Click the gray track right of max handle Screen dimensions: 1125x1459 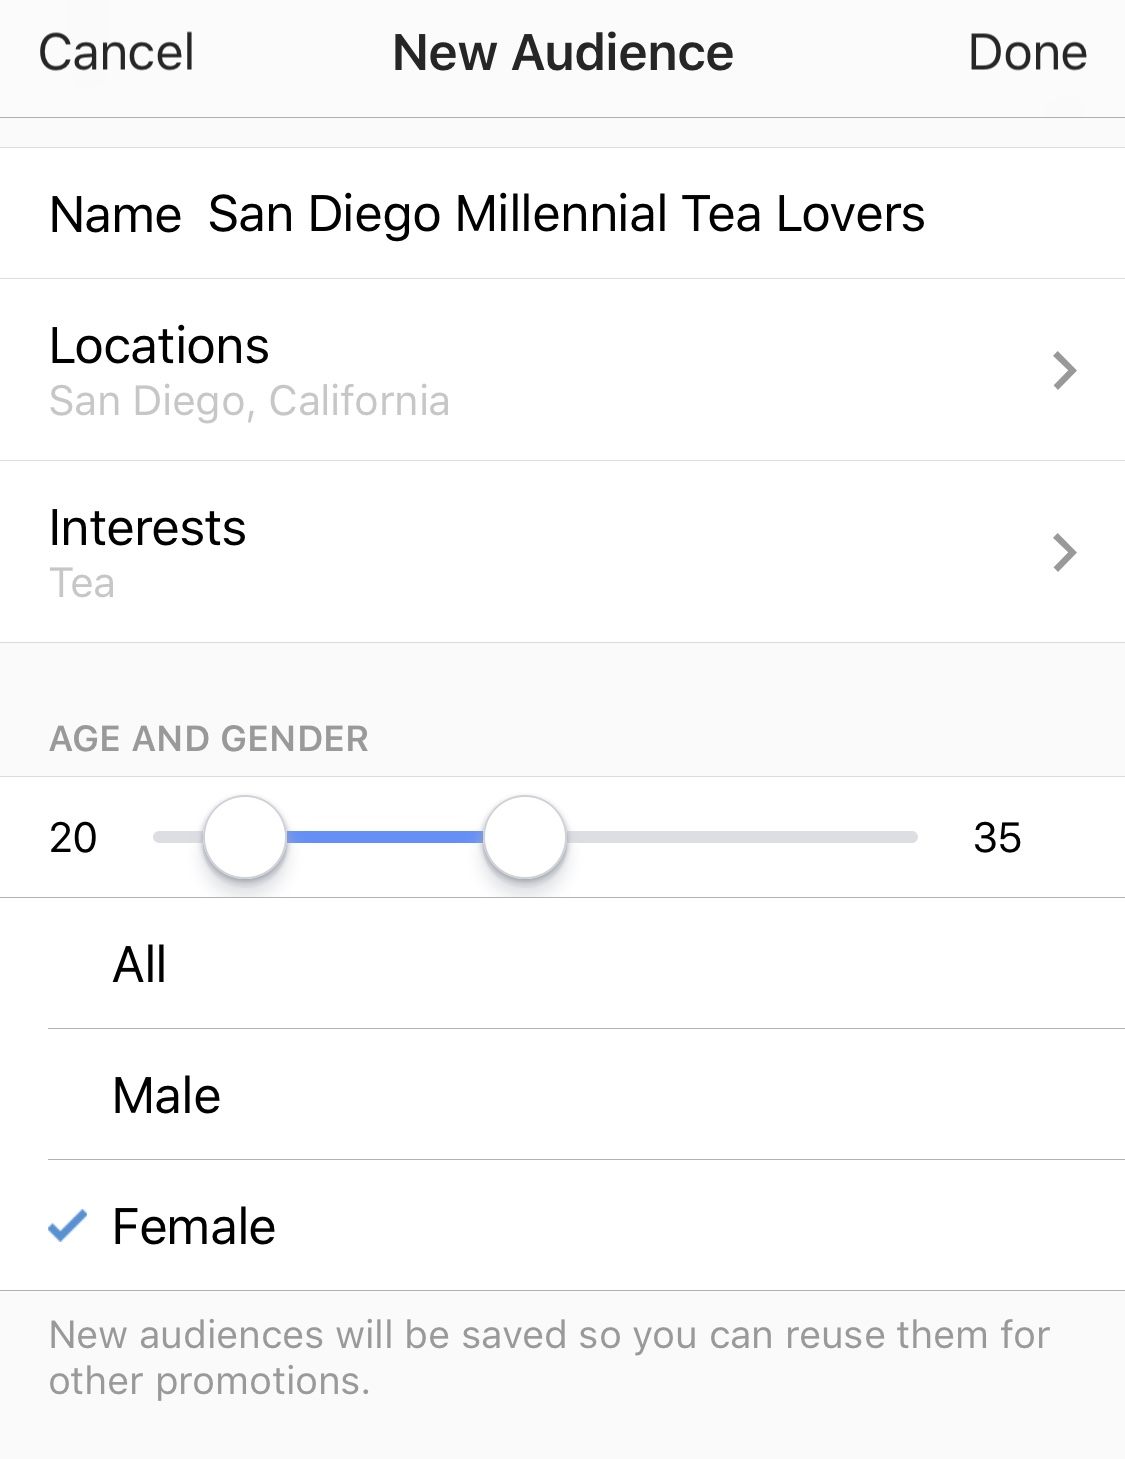(x=740, y=837)
